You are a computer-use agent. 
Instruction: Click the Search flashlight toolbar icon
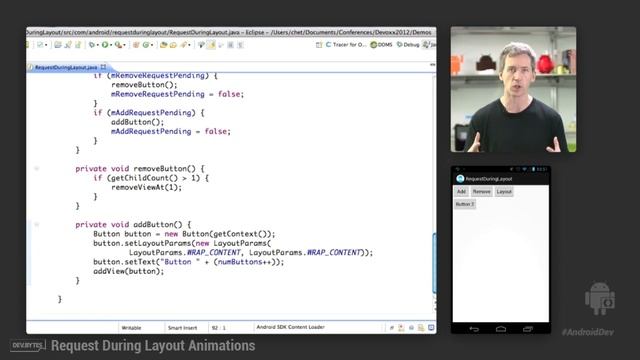184,45
